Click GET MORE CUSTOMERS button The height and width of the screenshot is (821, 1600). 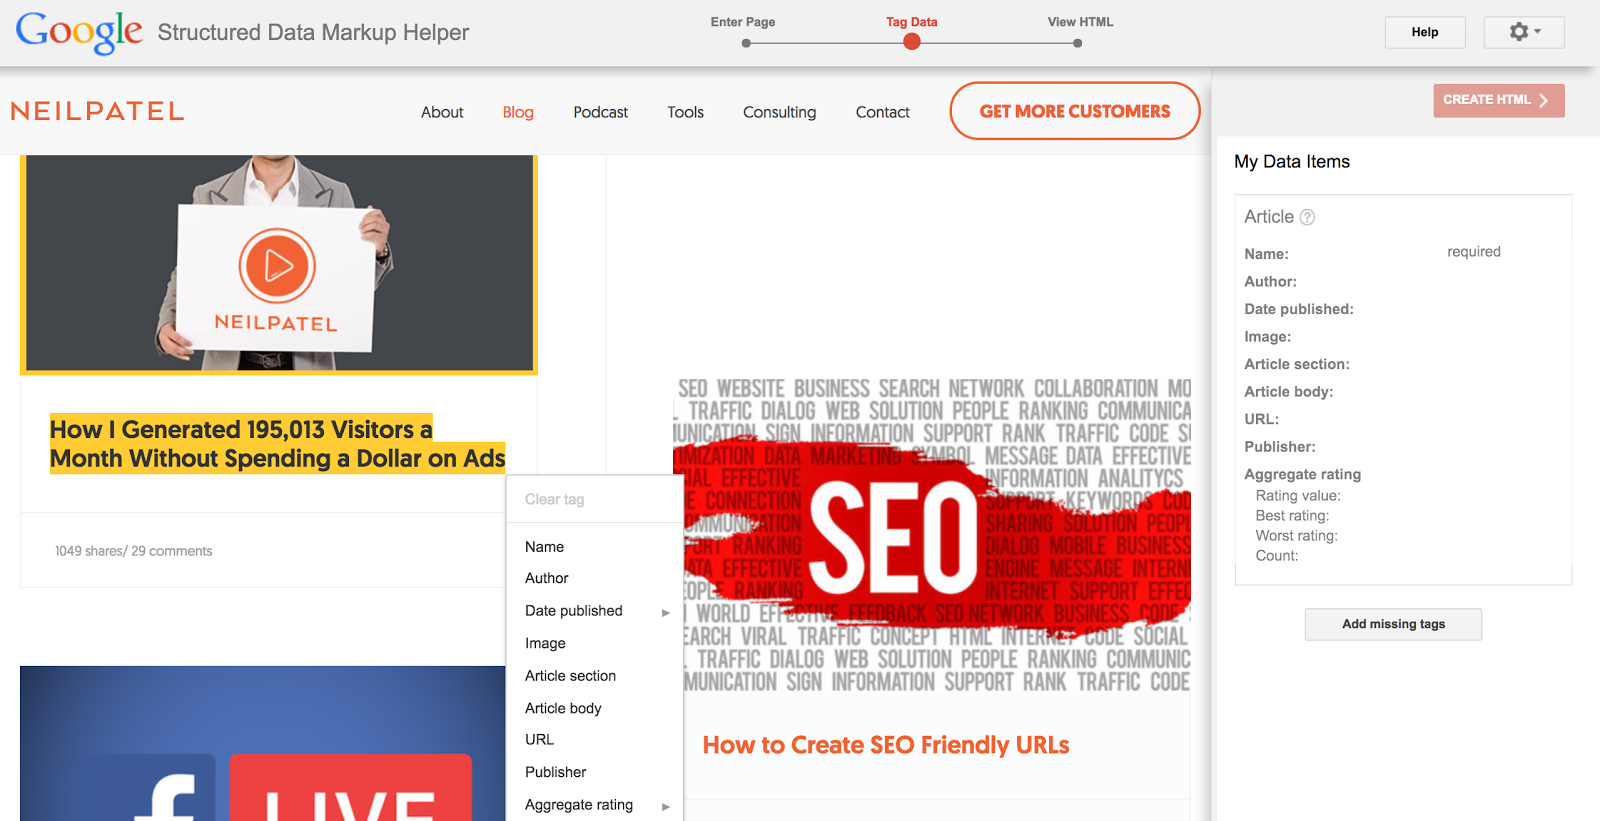(1075, 111)
